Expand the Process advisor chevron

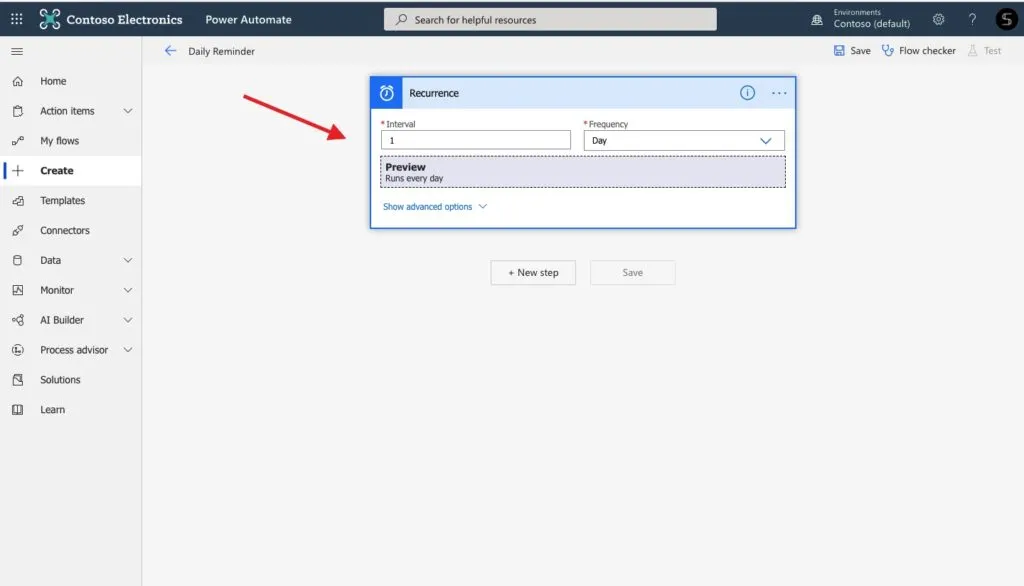coord(128,350)
